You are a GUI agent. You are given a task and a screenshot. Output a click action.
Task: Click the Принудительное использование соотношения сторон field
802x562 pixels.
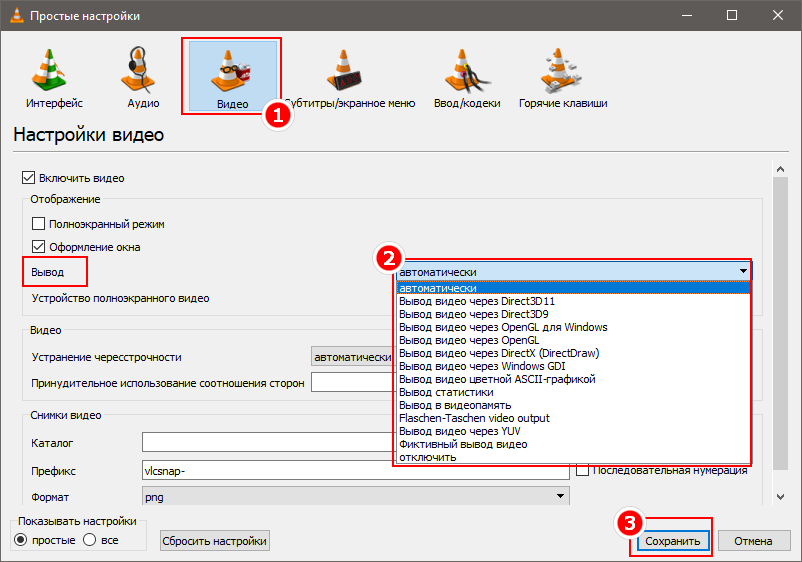353,383
